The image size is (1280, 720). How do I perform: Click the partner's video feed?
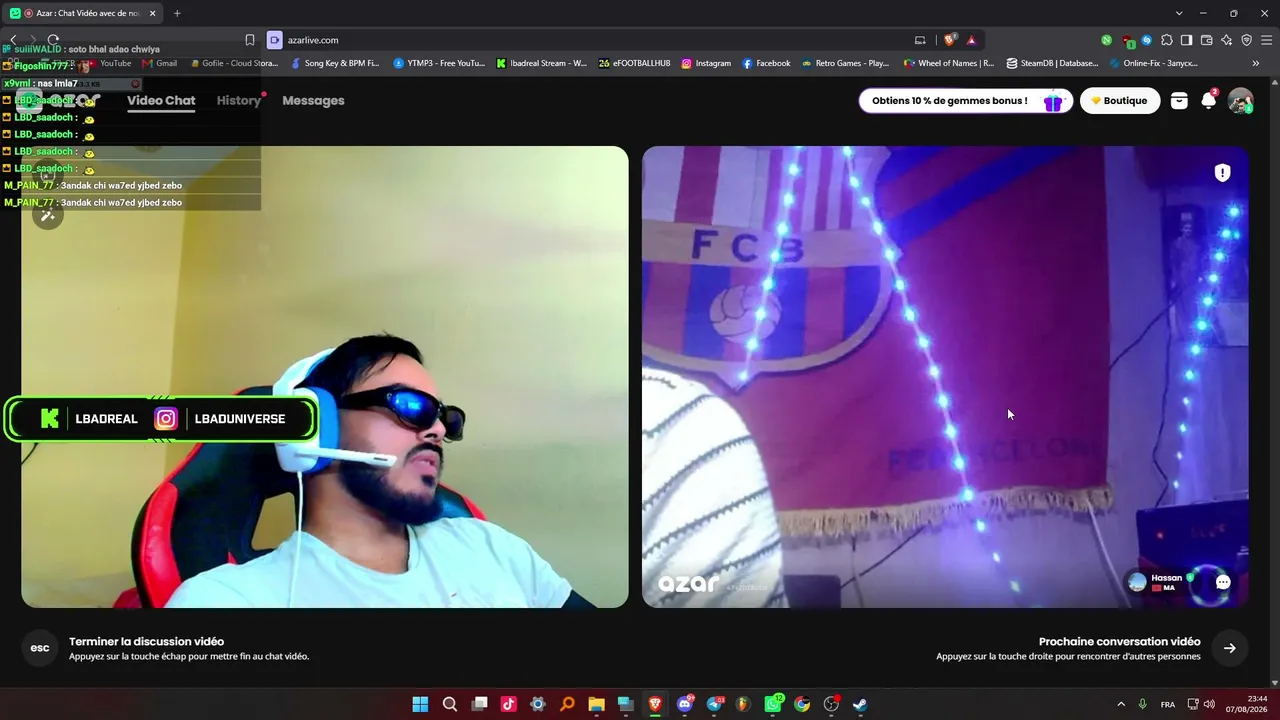pos(945,377)
